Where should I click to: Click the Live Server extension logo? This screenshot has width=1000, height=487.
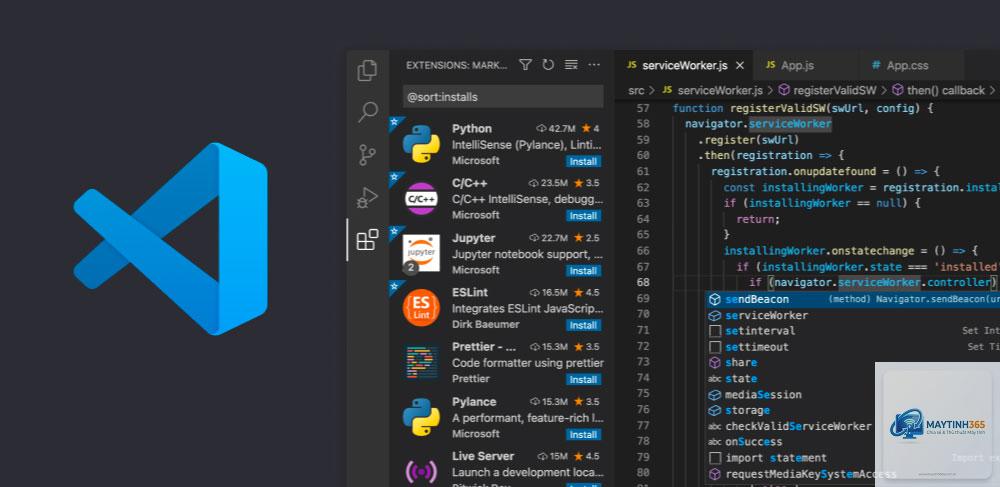(421, 472)
